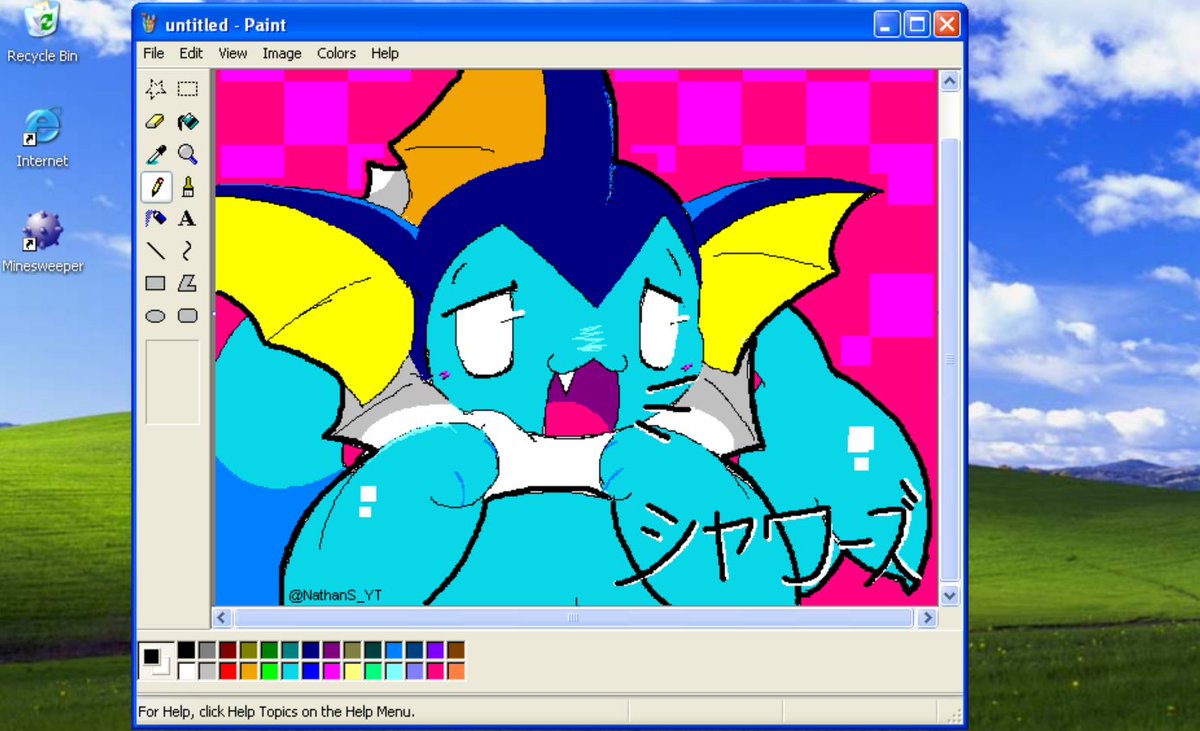Open the Recycle Bin desktop icon
This screenshot has width=1200, height=731.
pyautogui.click(x=42, y=33)
